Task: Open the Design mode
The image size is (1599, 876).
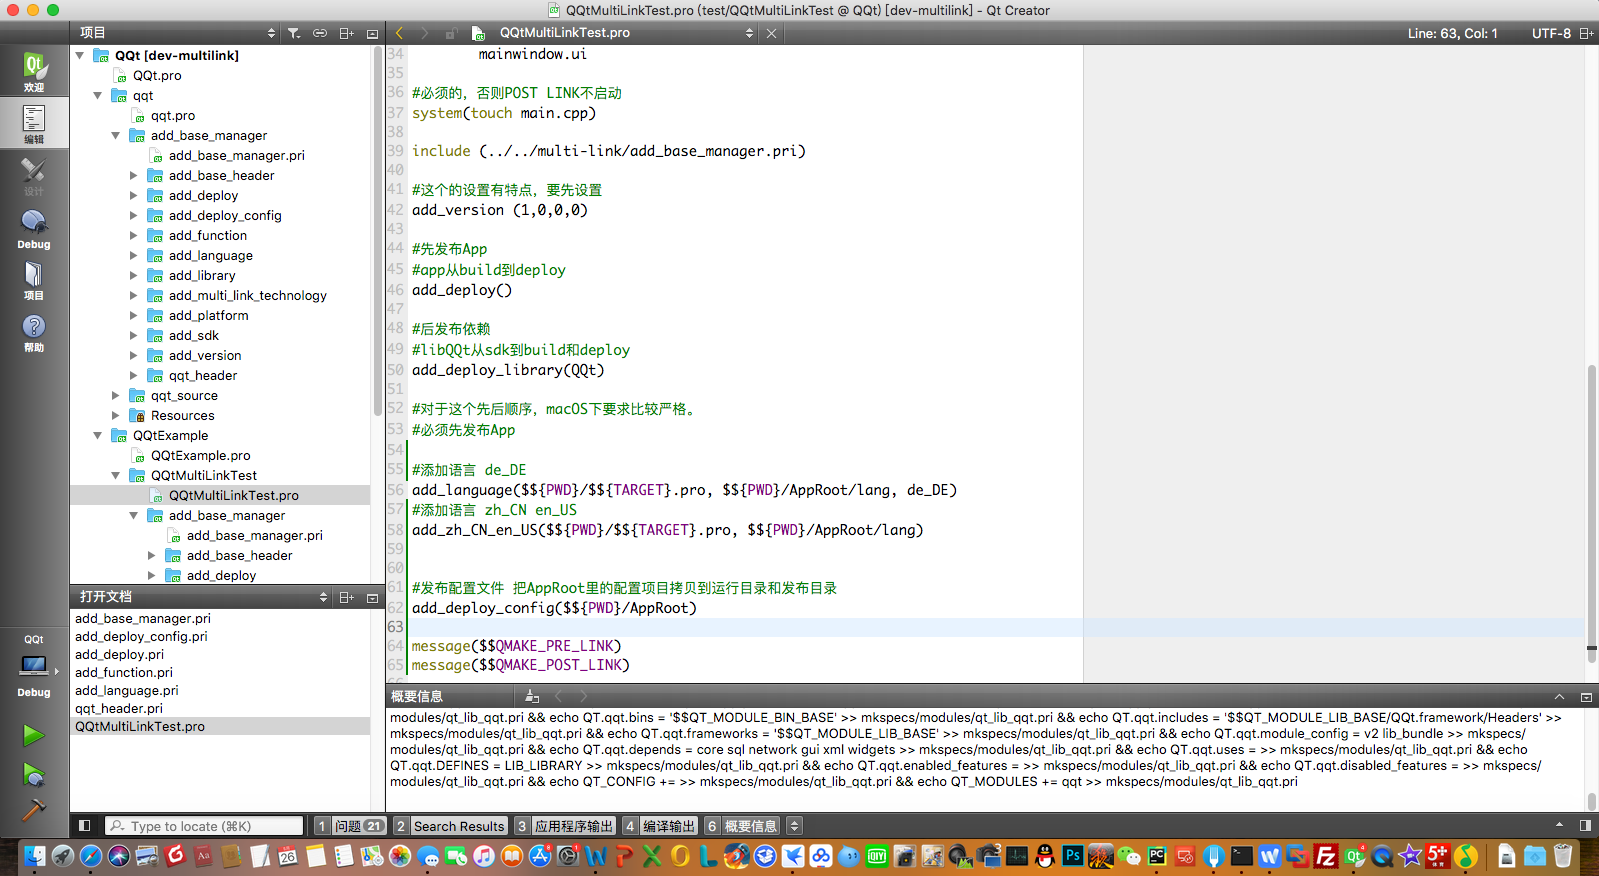Action: pyautogui.click(x=34, y=176)
